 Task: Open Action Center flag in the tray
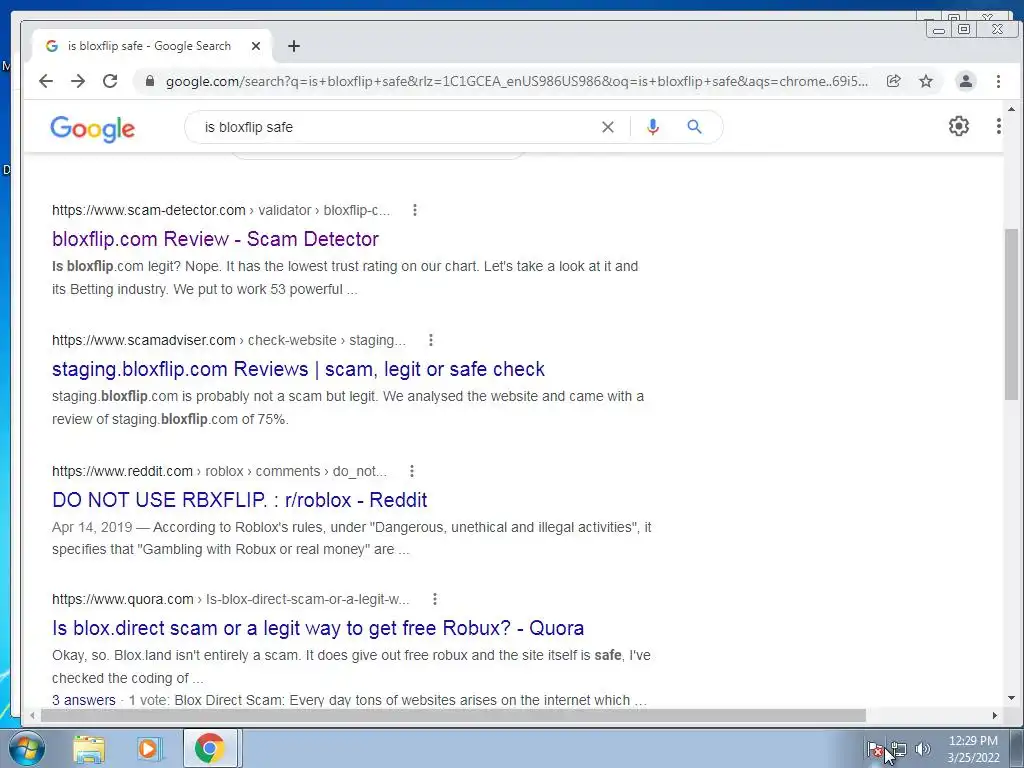(x=875, y=750)
